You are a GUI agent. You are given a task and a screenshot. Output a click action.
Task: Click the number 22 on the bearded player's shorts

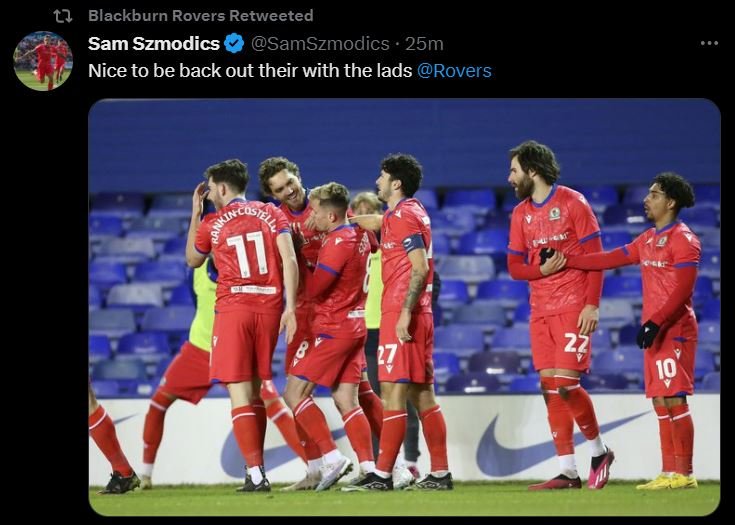pyautogui.click(x=576, y=344)
